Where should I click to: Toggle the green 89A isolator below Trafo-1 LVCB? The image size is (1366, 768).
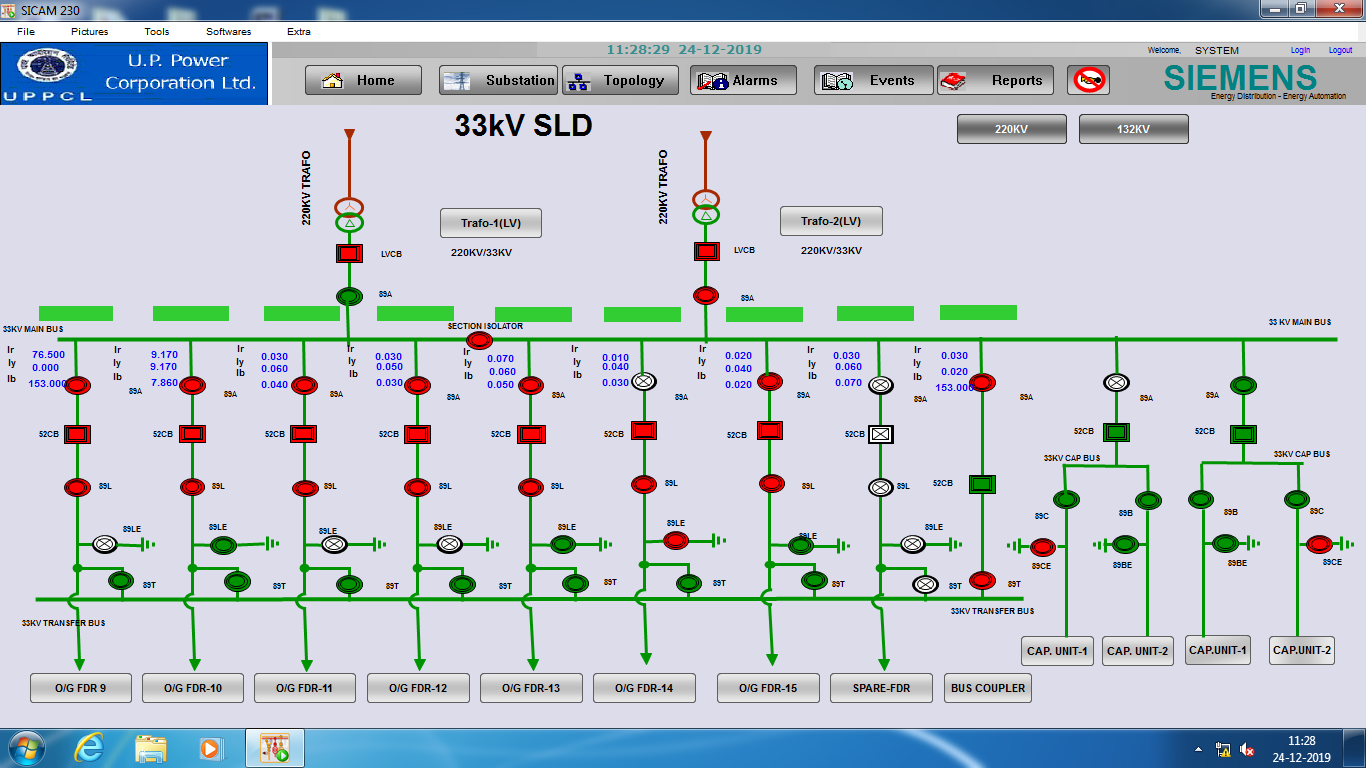point(348,296)
